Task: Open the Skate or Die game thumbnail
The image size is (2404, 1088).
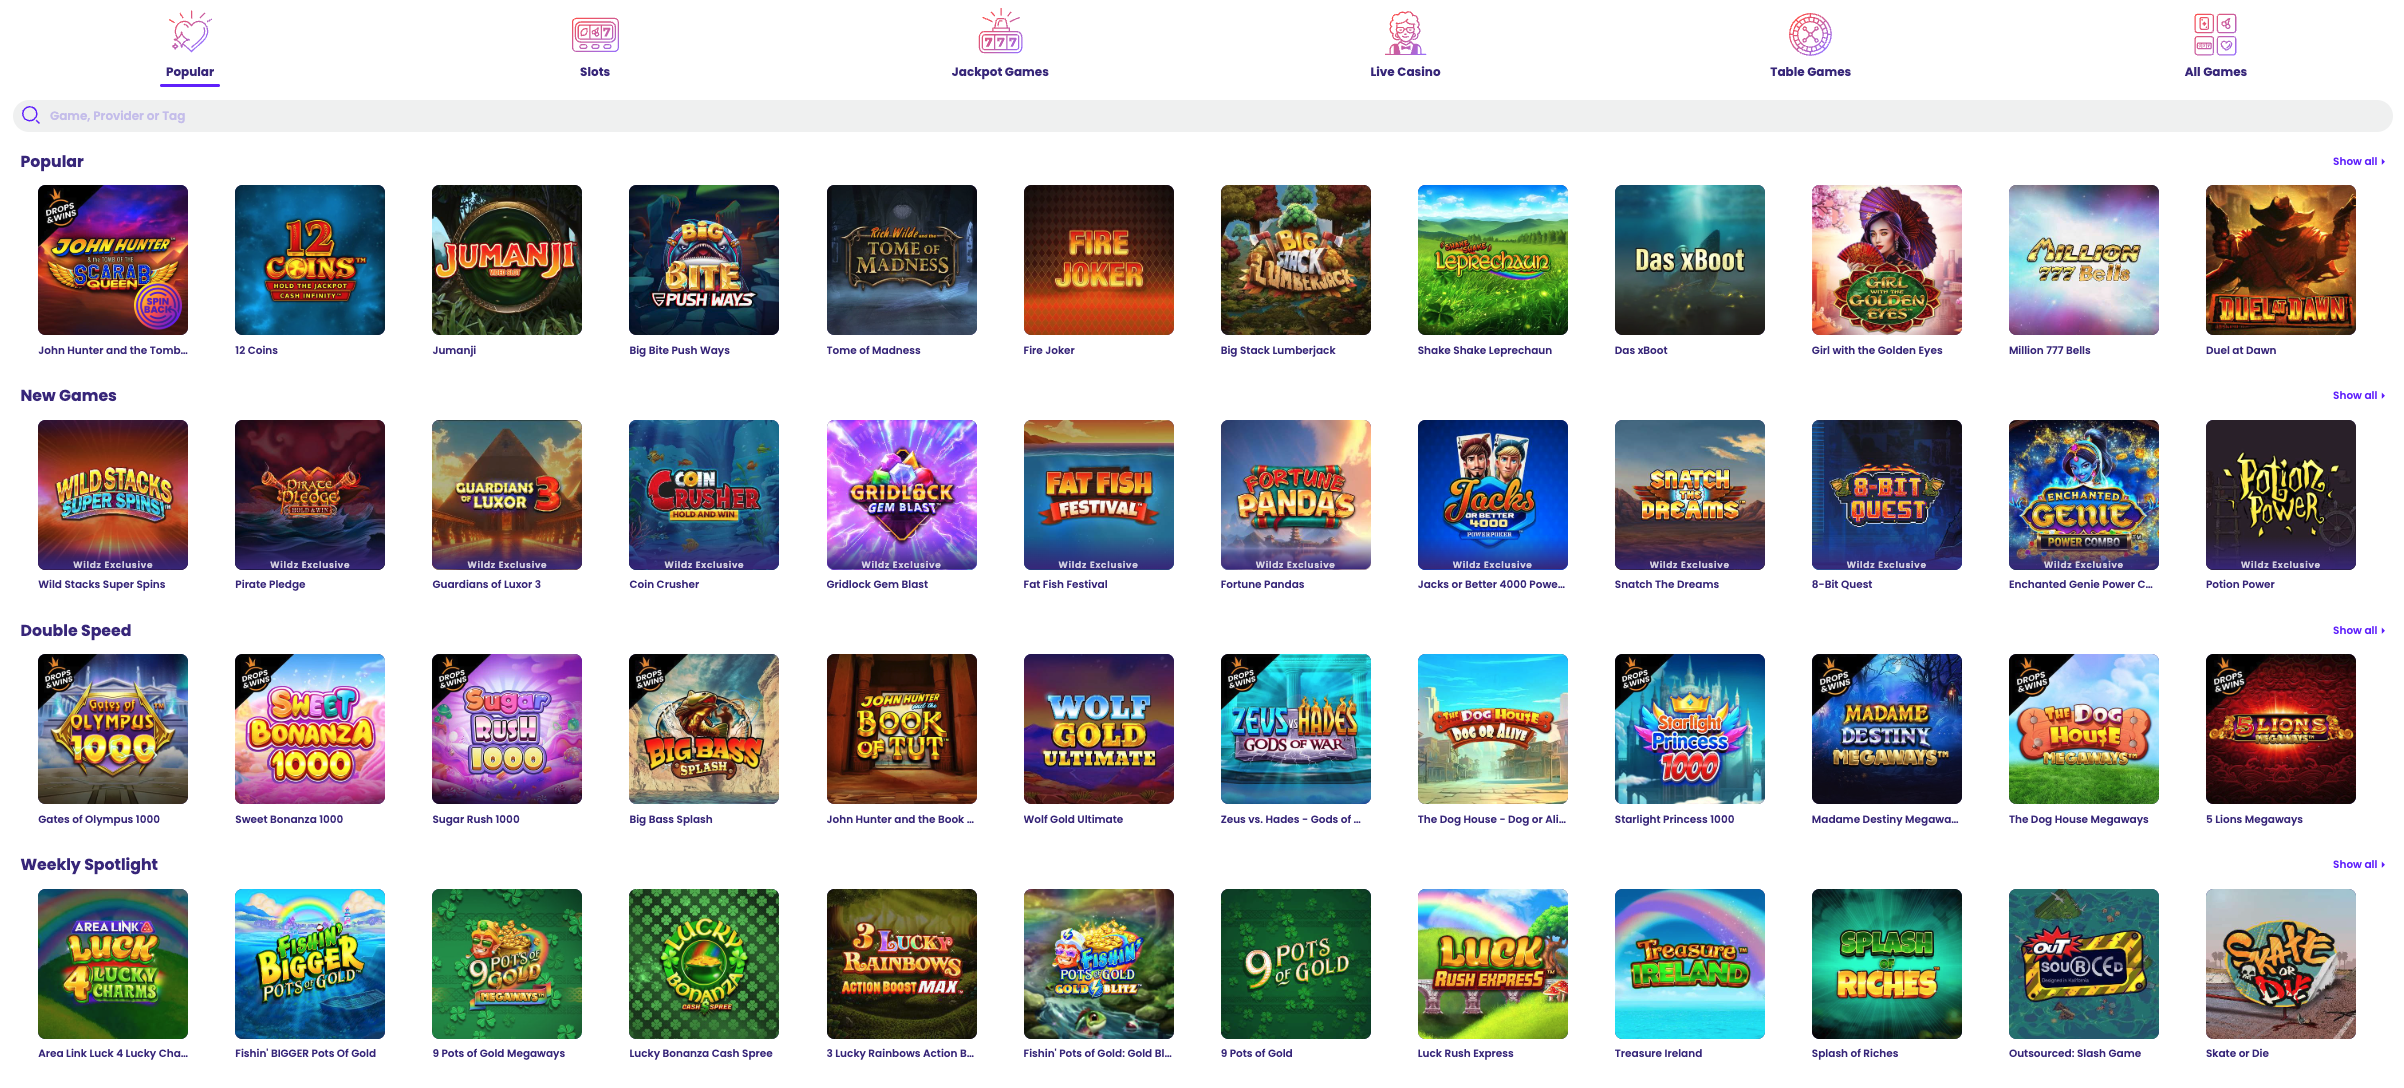Action: [2281, 964]
